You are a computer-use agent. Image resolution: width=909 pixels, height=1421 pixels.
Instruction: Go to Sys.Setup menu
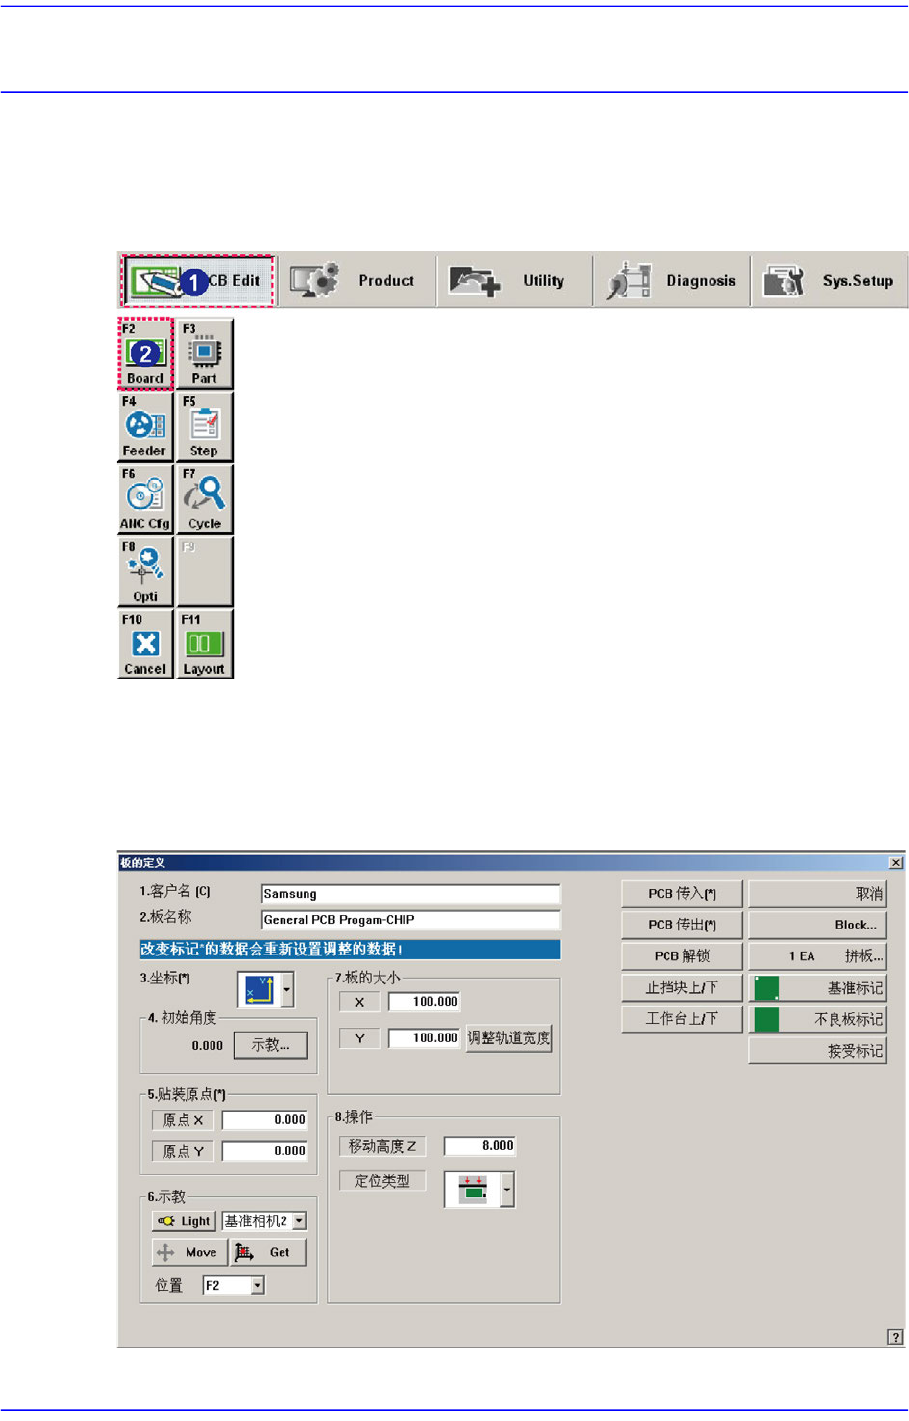[829, 281]
